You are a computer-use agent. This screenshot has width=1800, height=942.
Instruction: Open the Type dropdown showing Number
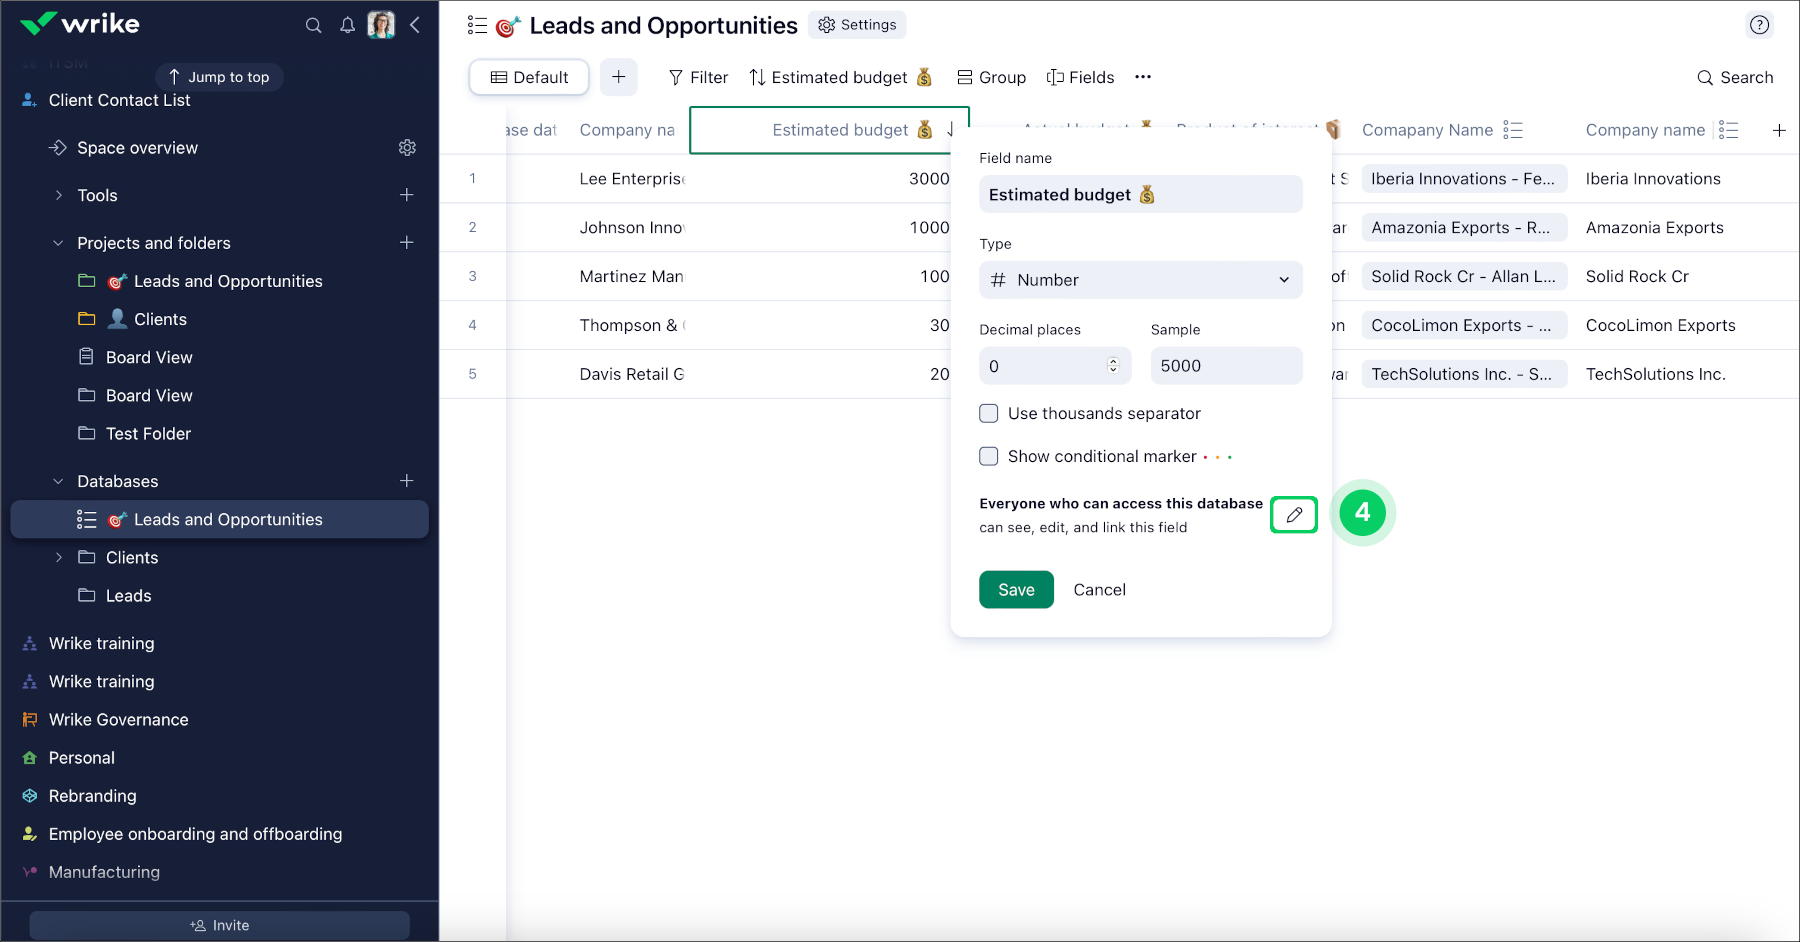pos(1140,280)
